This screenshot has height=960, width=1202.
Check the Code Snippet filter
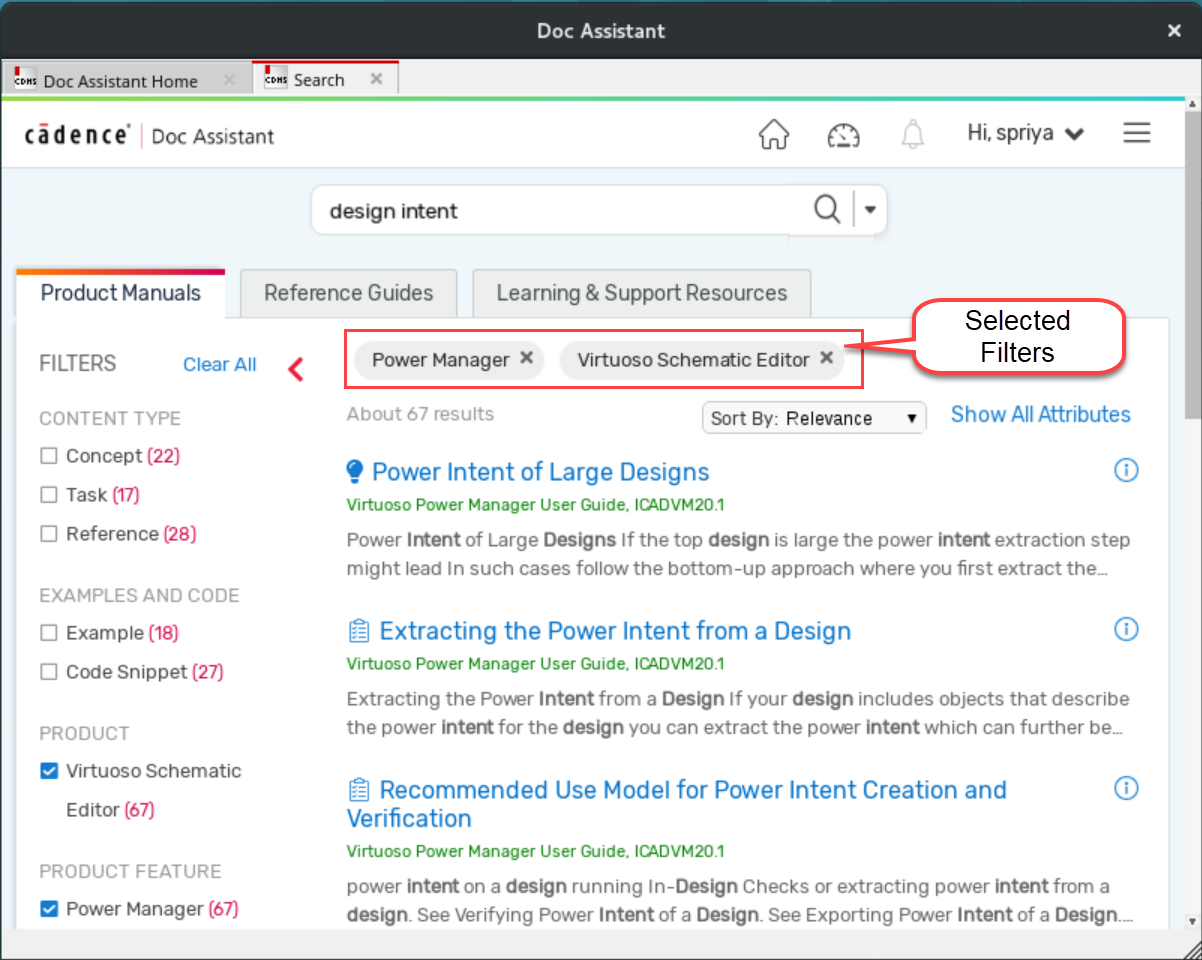[49, 672]
